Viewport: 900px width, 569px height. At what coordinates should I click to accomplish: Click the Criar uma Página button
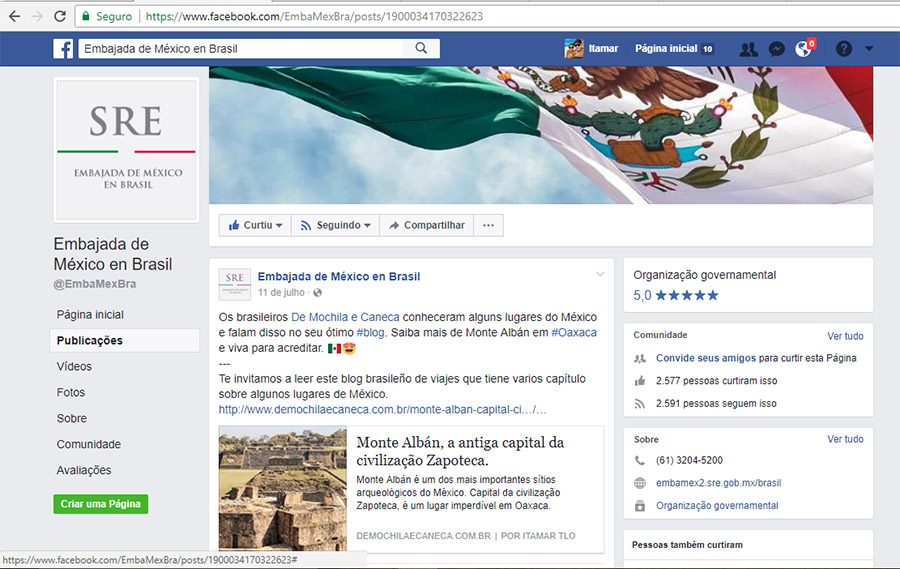coord(100,504)
